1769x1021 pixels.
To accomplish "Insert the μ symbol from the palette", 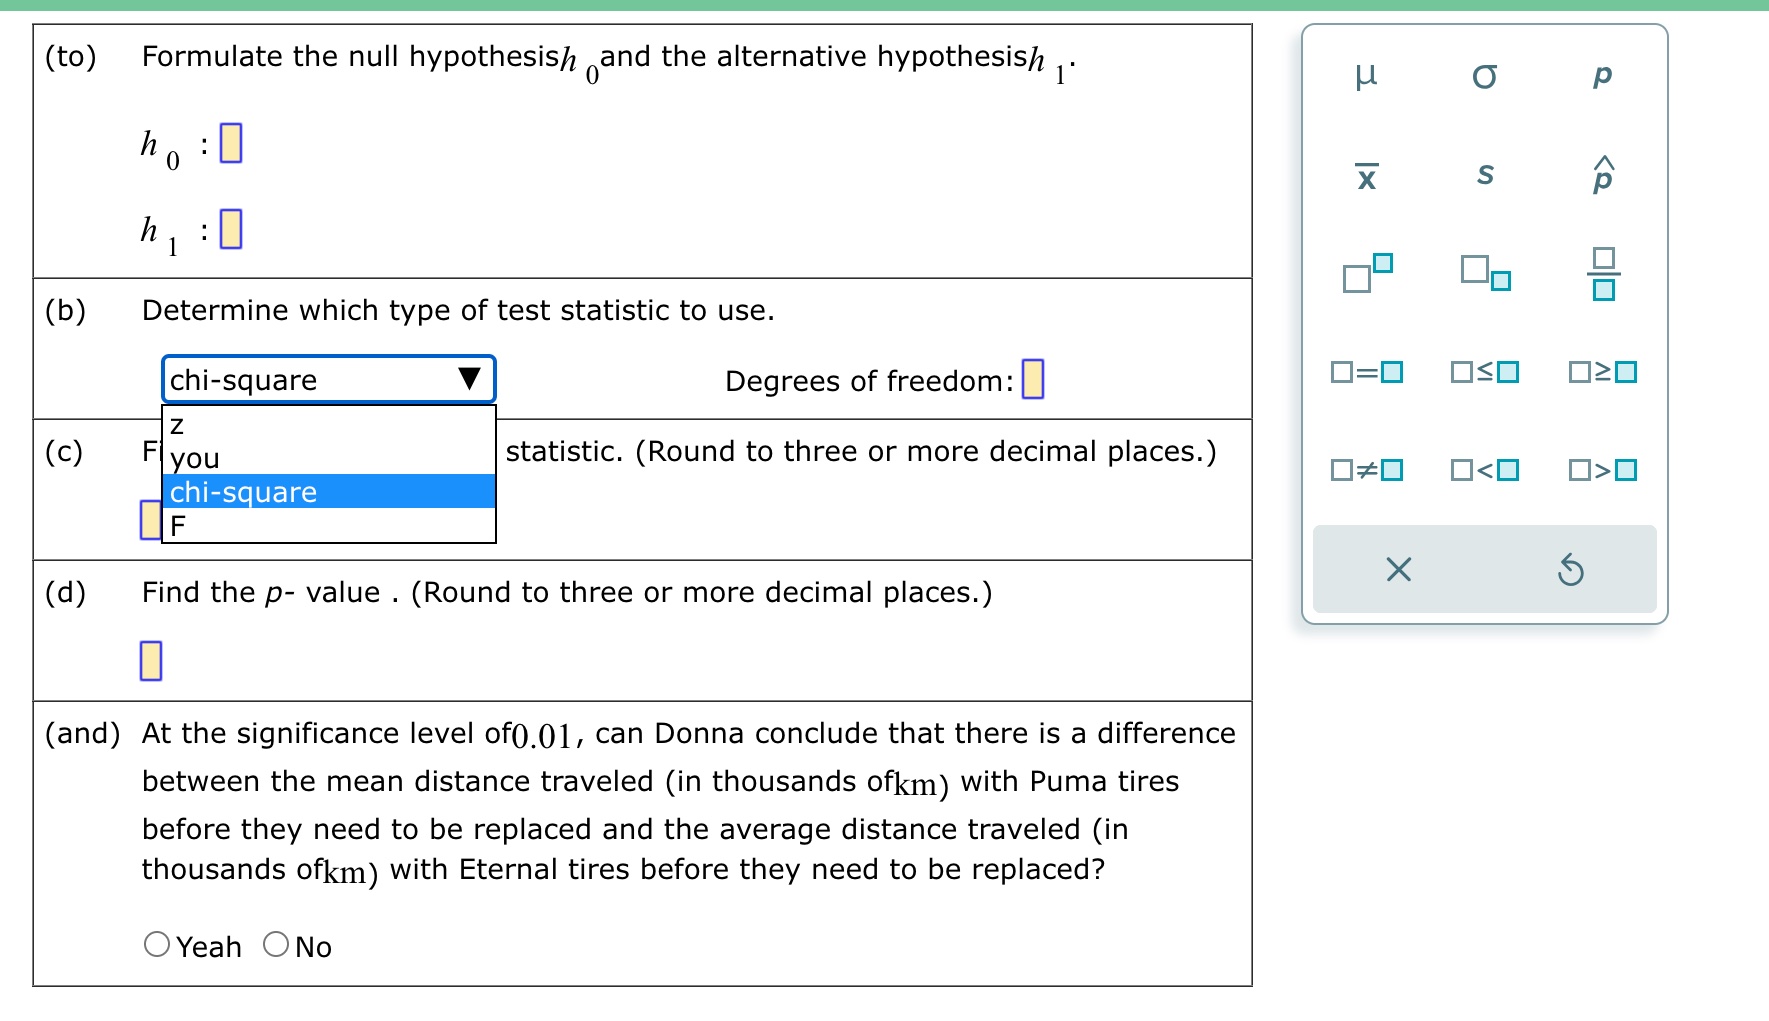I will (x=1366, y=76).
